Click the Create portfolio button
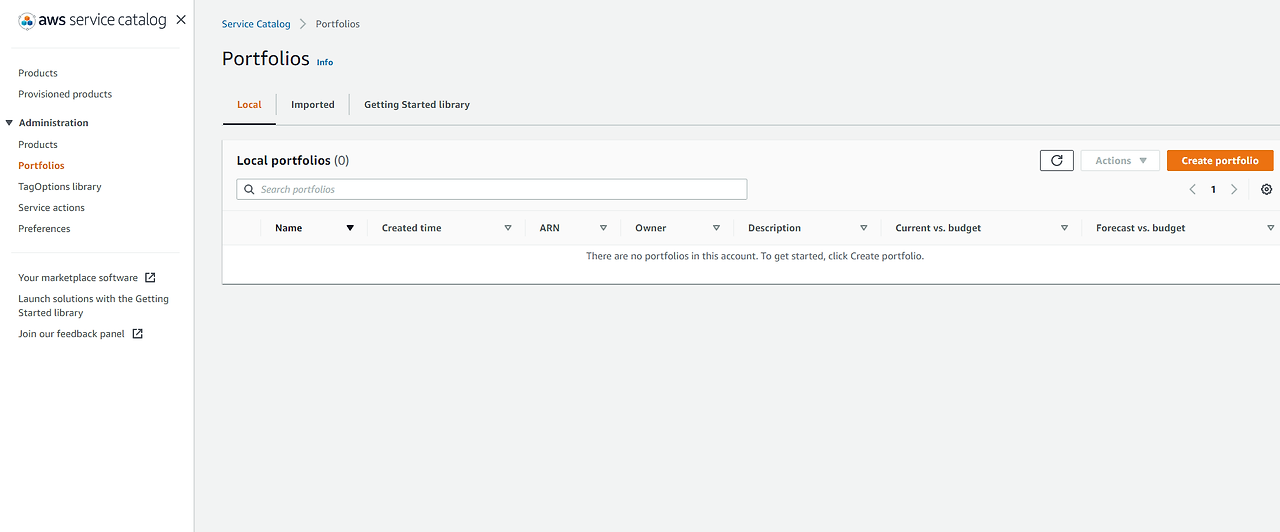 1220,160
